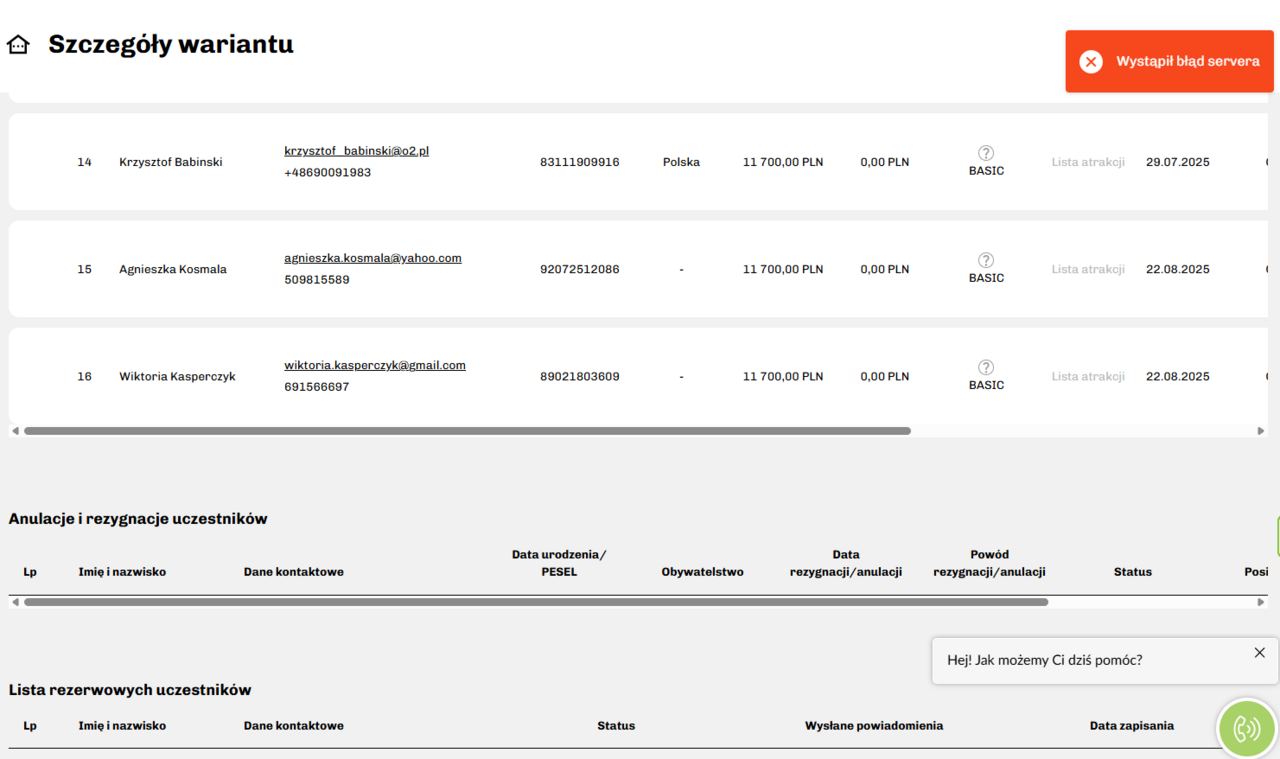Click the home icon beside the page title
The image size is (1280, 759).
[18, 45]
